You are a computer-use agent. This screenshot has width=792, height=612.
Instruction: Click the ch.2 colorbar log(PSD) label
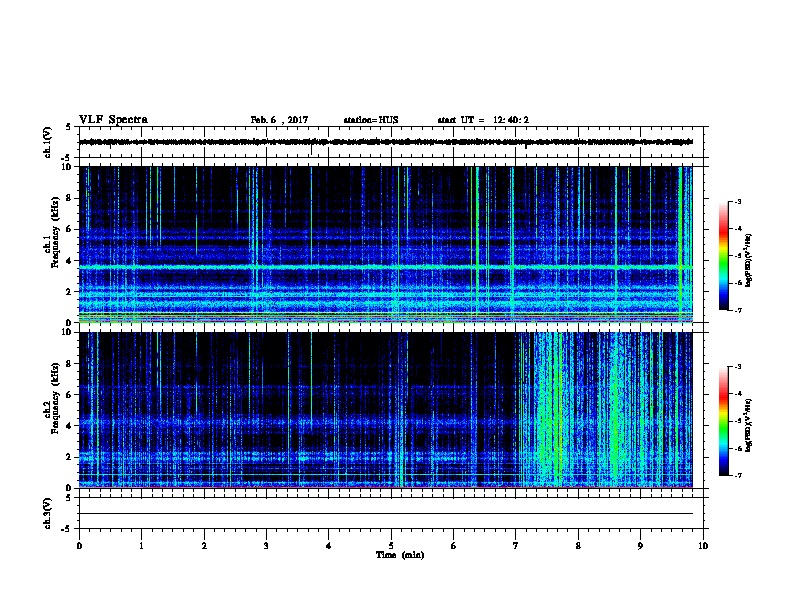coord(748,425)
